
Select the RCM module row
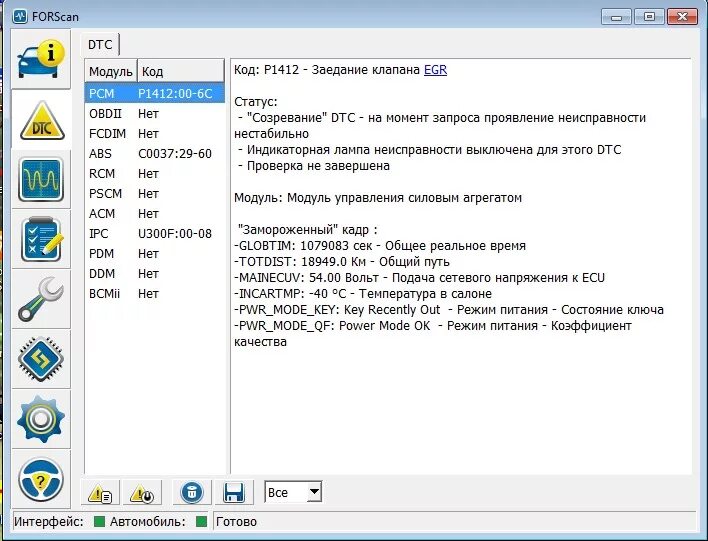point(154,173)
